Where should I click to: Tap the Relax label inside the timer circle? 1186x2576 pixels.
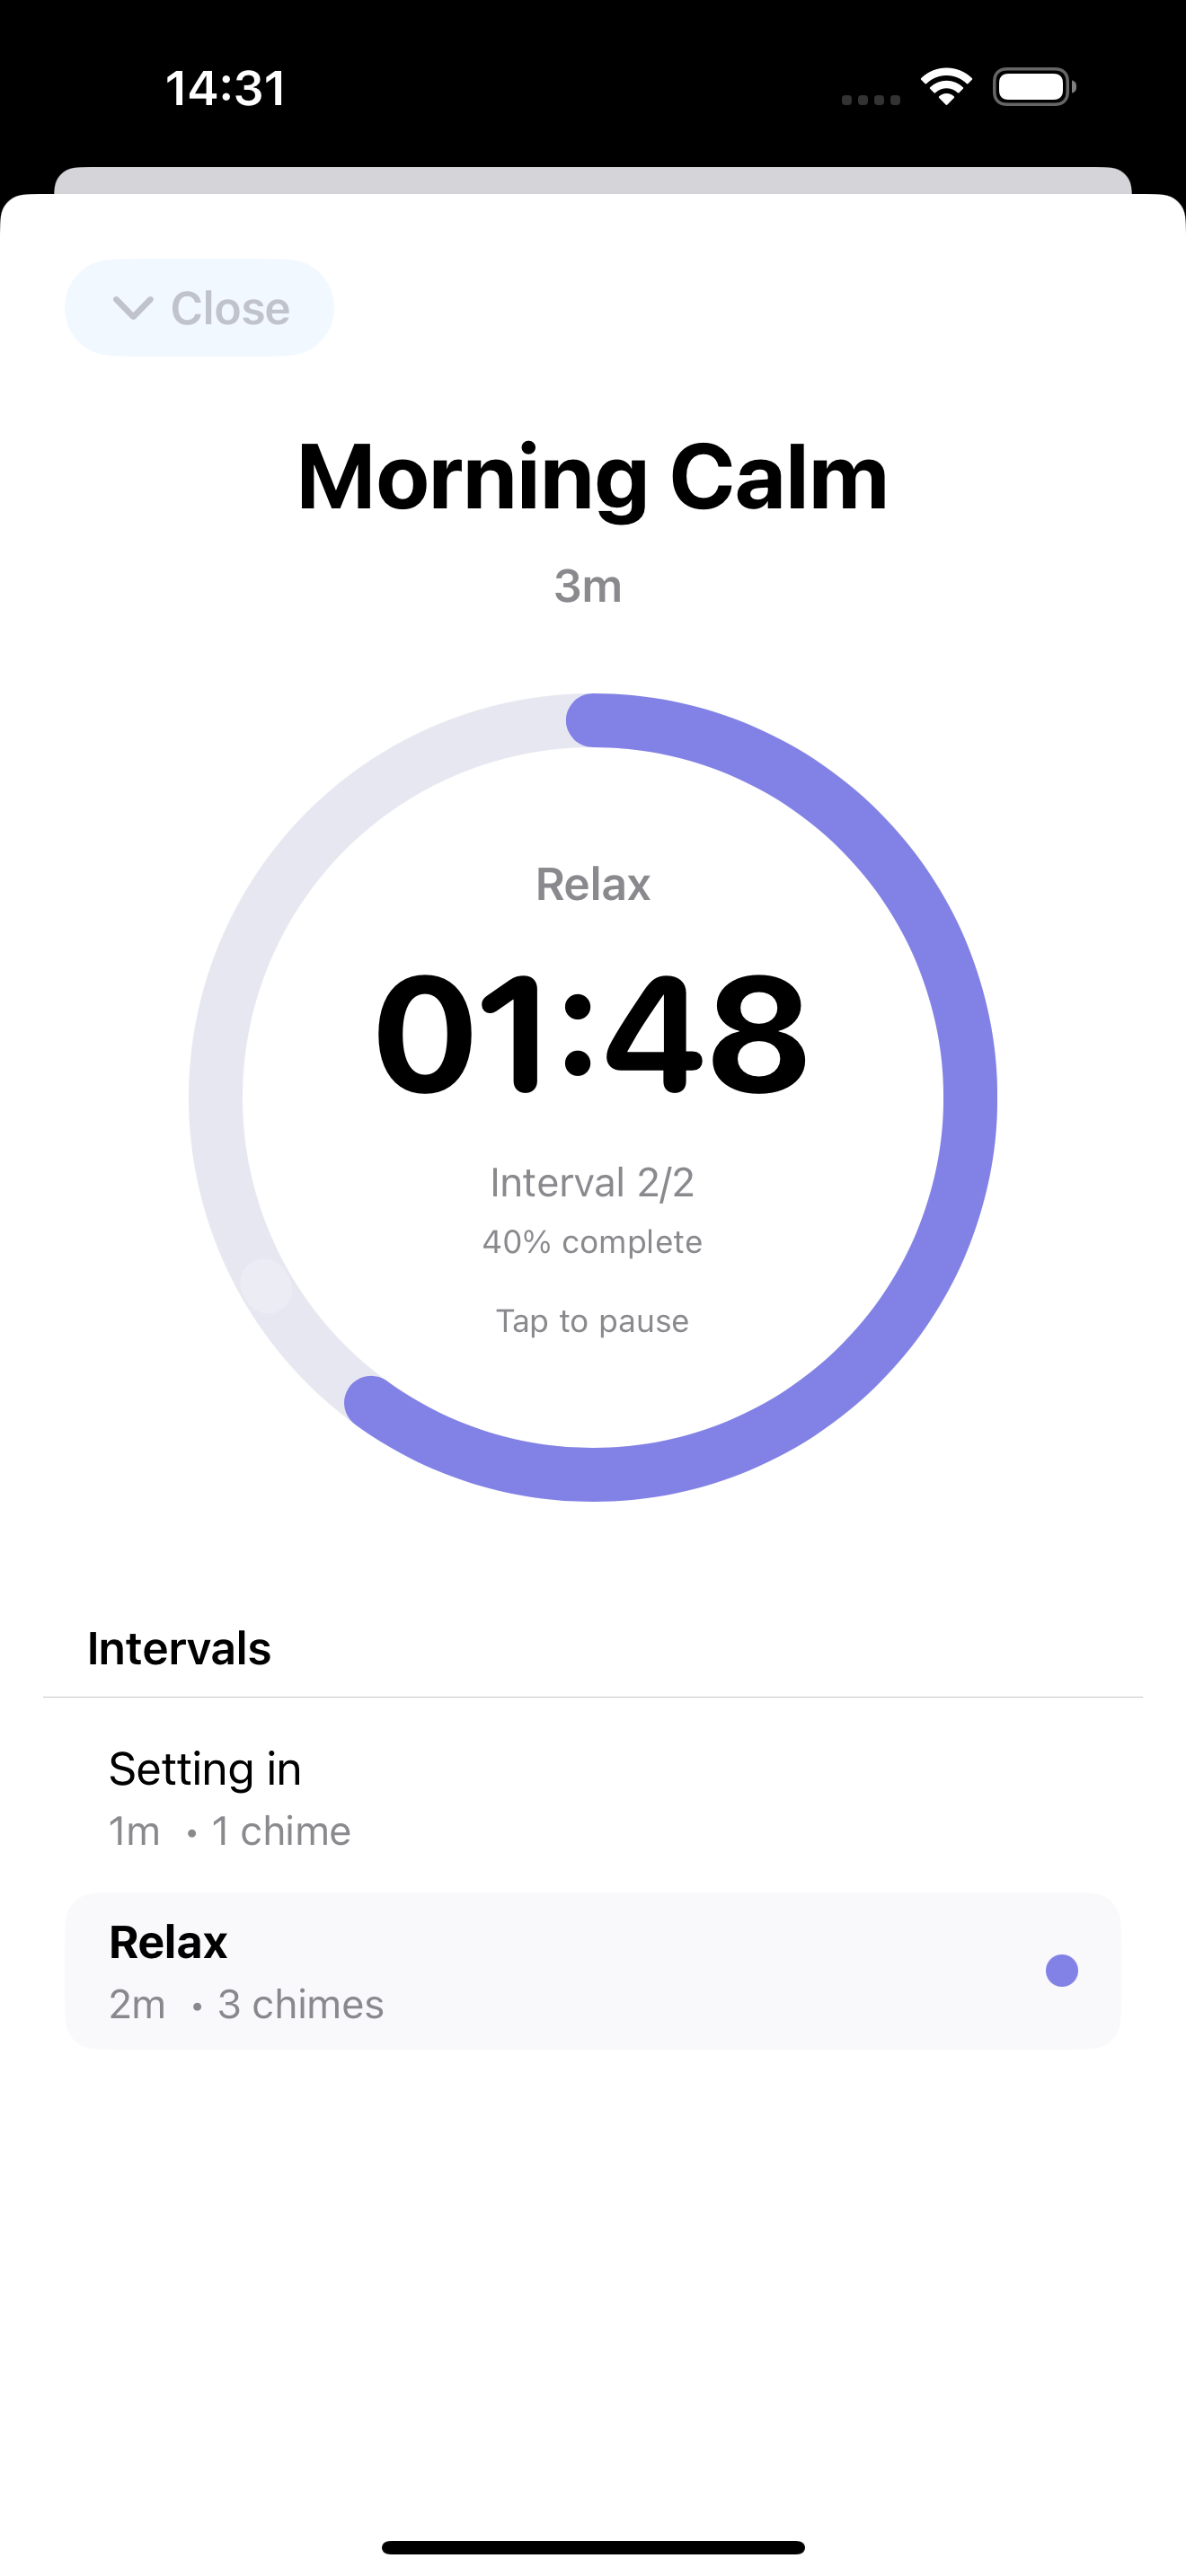pyautogui.click(x=592, y=884)
